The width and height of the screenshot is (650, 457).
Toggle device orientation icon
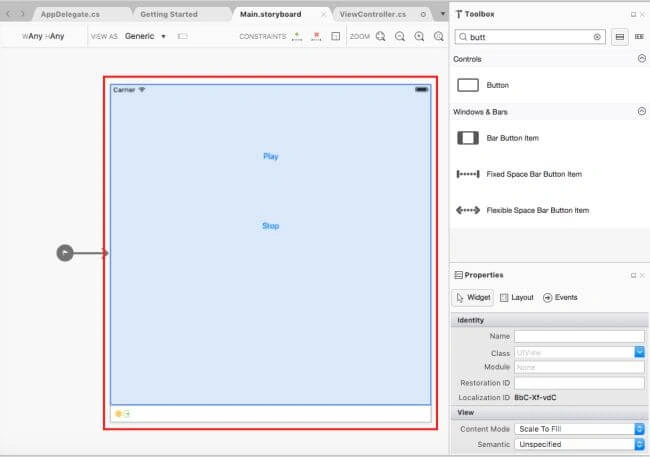coord(182,36)
